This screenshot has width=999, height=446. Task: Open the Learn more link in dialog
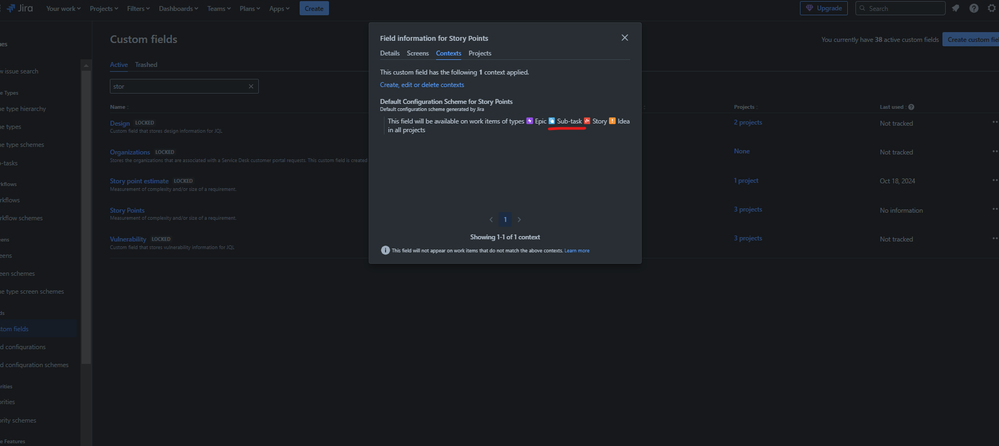pos(577,250)
